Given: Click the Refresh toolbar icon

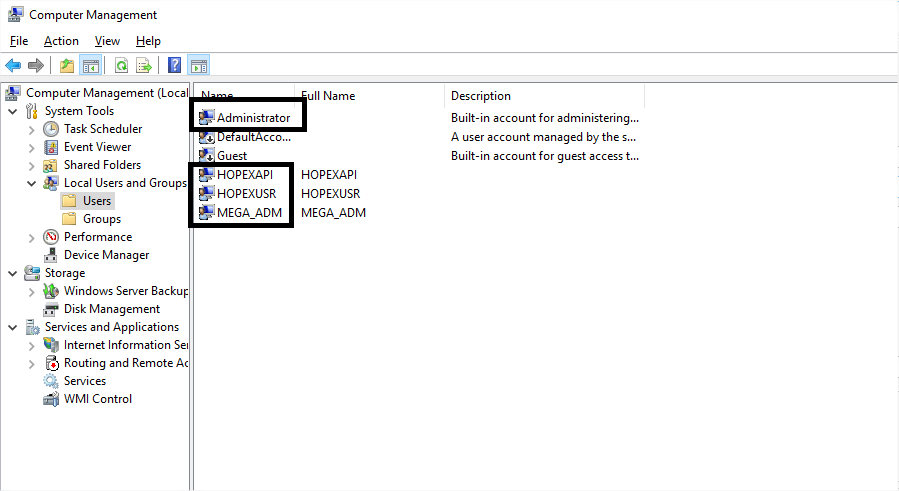Looking at the screenshot, I should [x=121, y=66].
